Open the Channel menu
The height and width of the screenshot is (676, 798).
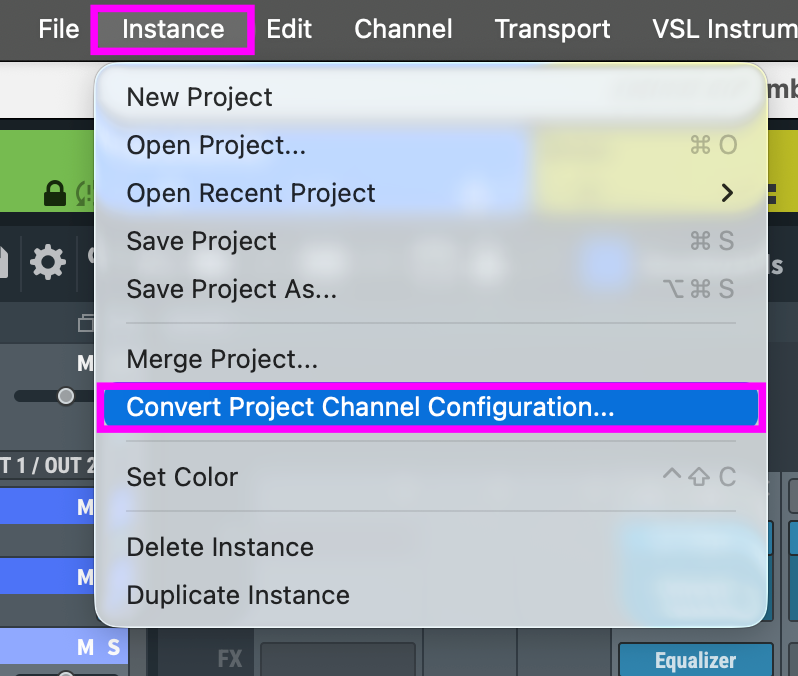(x=403, y=29)
